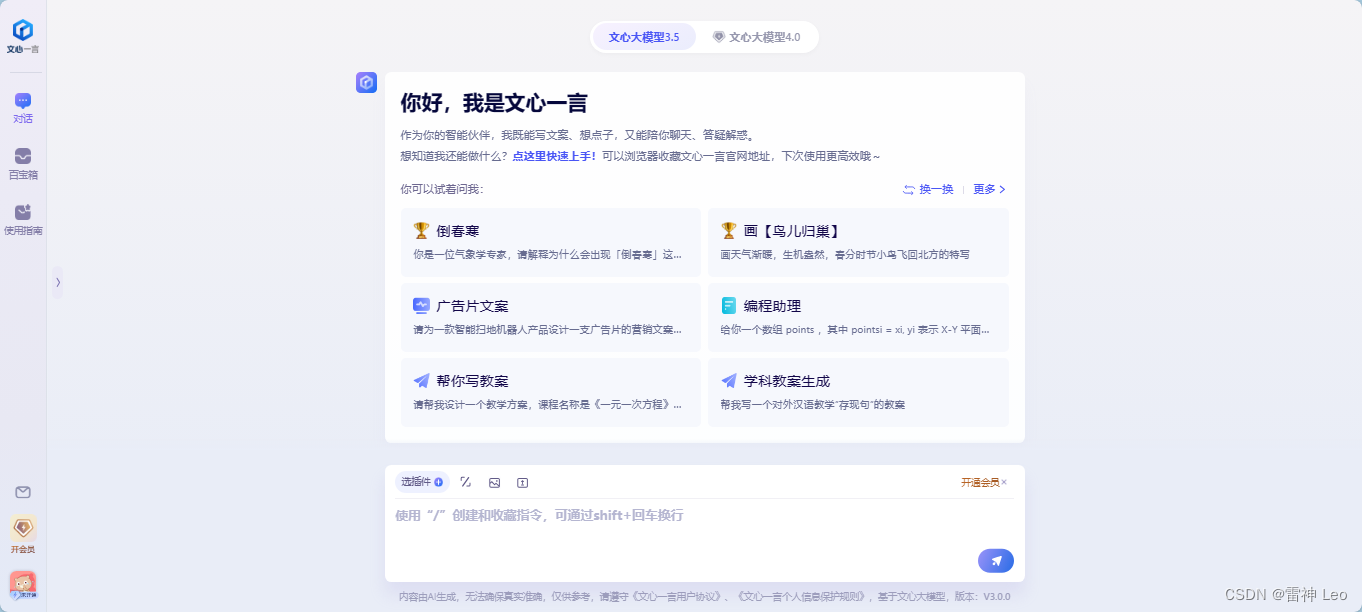This screenshot has height=612, width=1362.
Task: Click the assistant cube avatar beside greeting
Action: (366, 83)
